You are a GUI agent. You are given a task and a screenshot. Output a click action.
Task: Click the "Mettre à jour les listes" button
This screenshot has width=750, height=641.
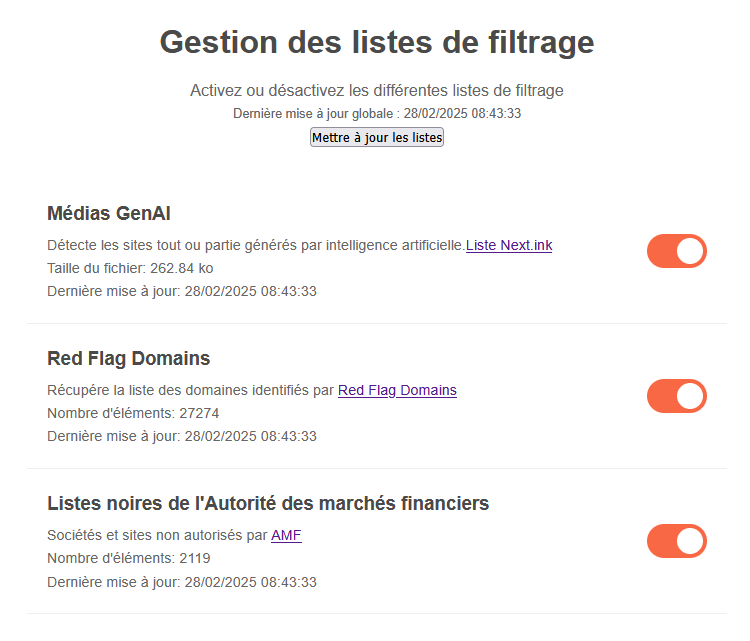[x=376, y=137]
